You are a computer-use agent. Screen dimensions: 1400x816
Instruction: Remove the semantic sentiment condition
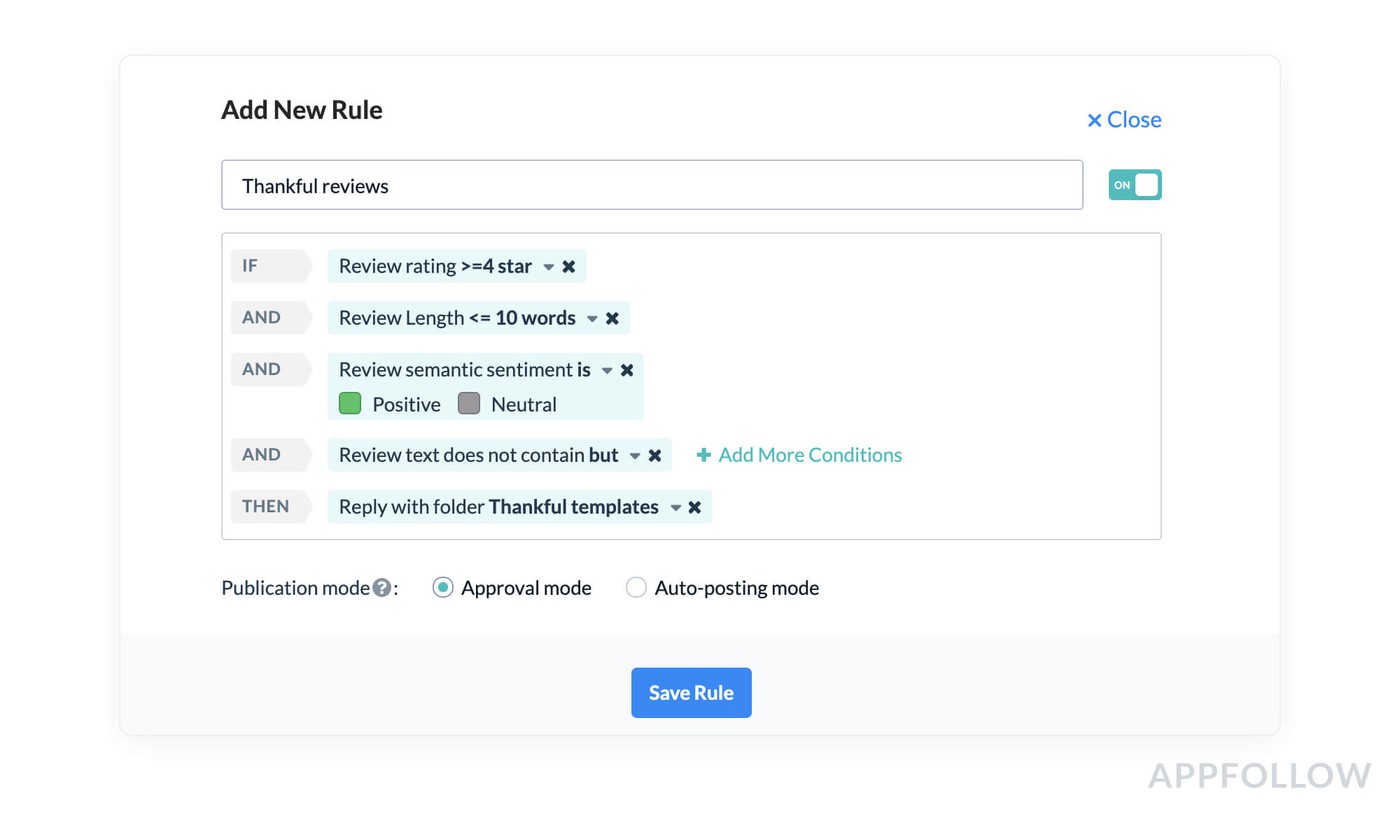pos(627,370)
